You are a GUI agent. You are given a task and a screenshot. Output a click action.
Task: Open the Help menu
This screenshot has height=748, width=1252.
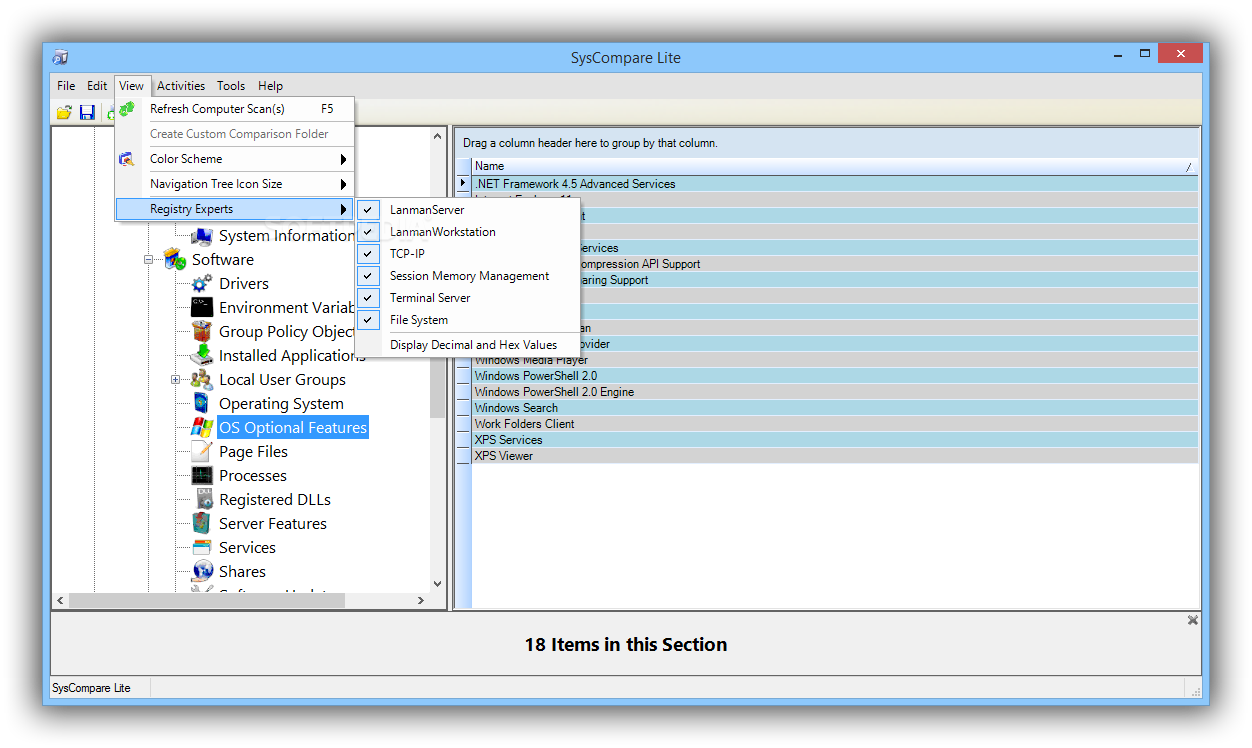pos(270,86)
